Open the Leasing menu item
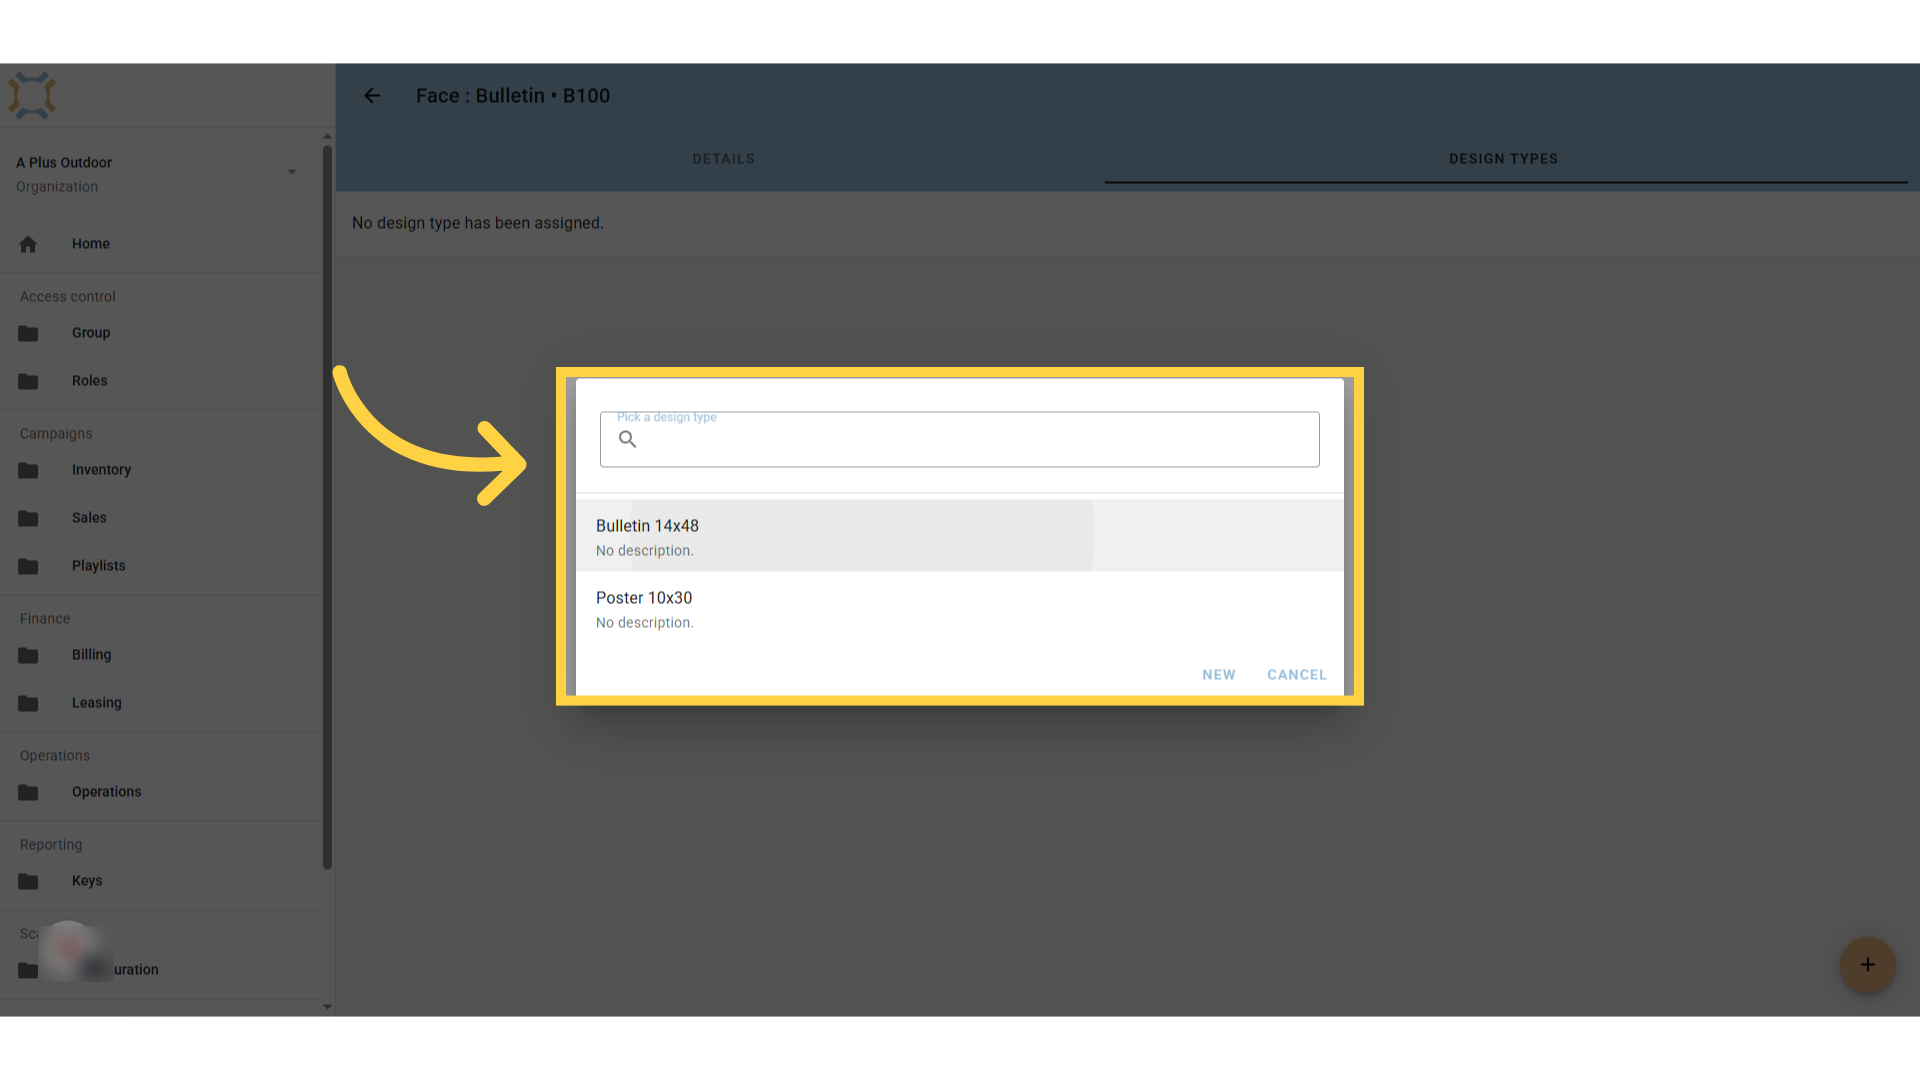 [x=161, y=703]
